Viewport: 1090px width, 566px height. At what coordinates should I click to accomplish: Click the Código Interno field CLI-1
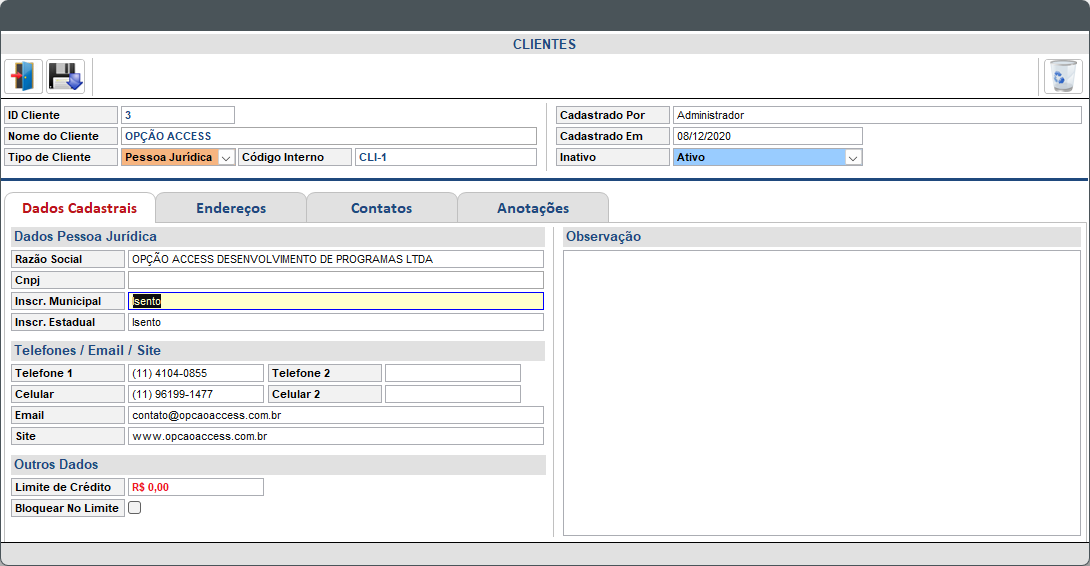(x=446, y=157)
